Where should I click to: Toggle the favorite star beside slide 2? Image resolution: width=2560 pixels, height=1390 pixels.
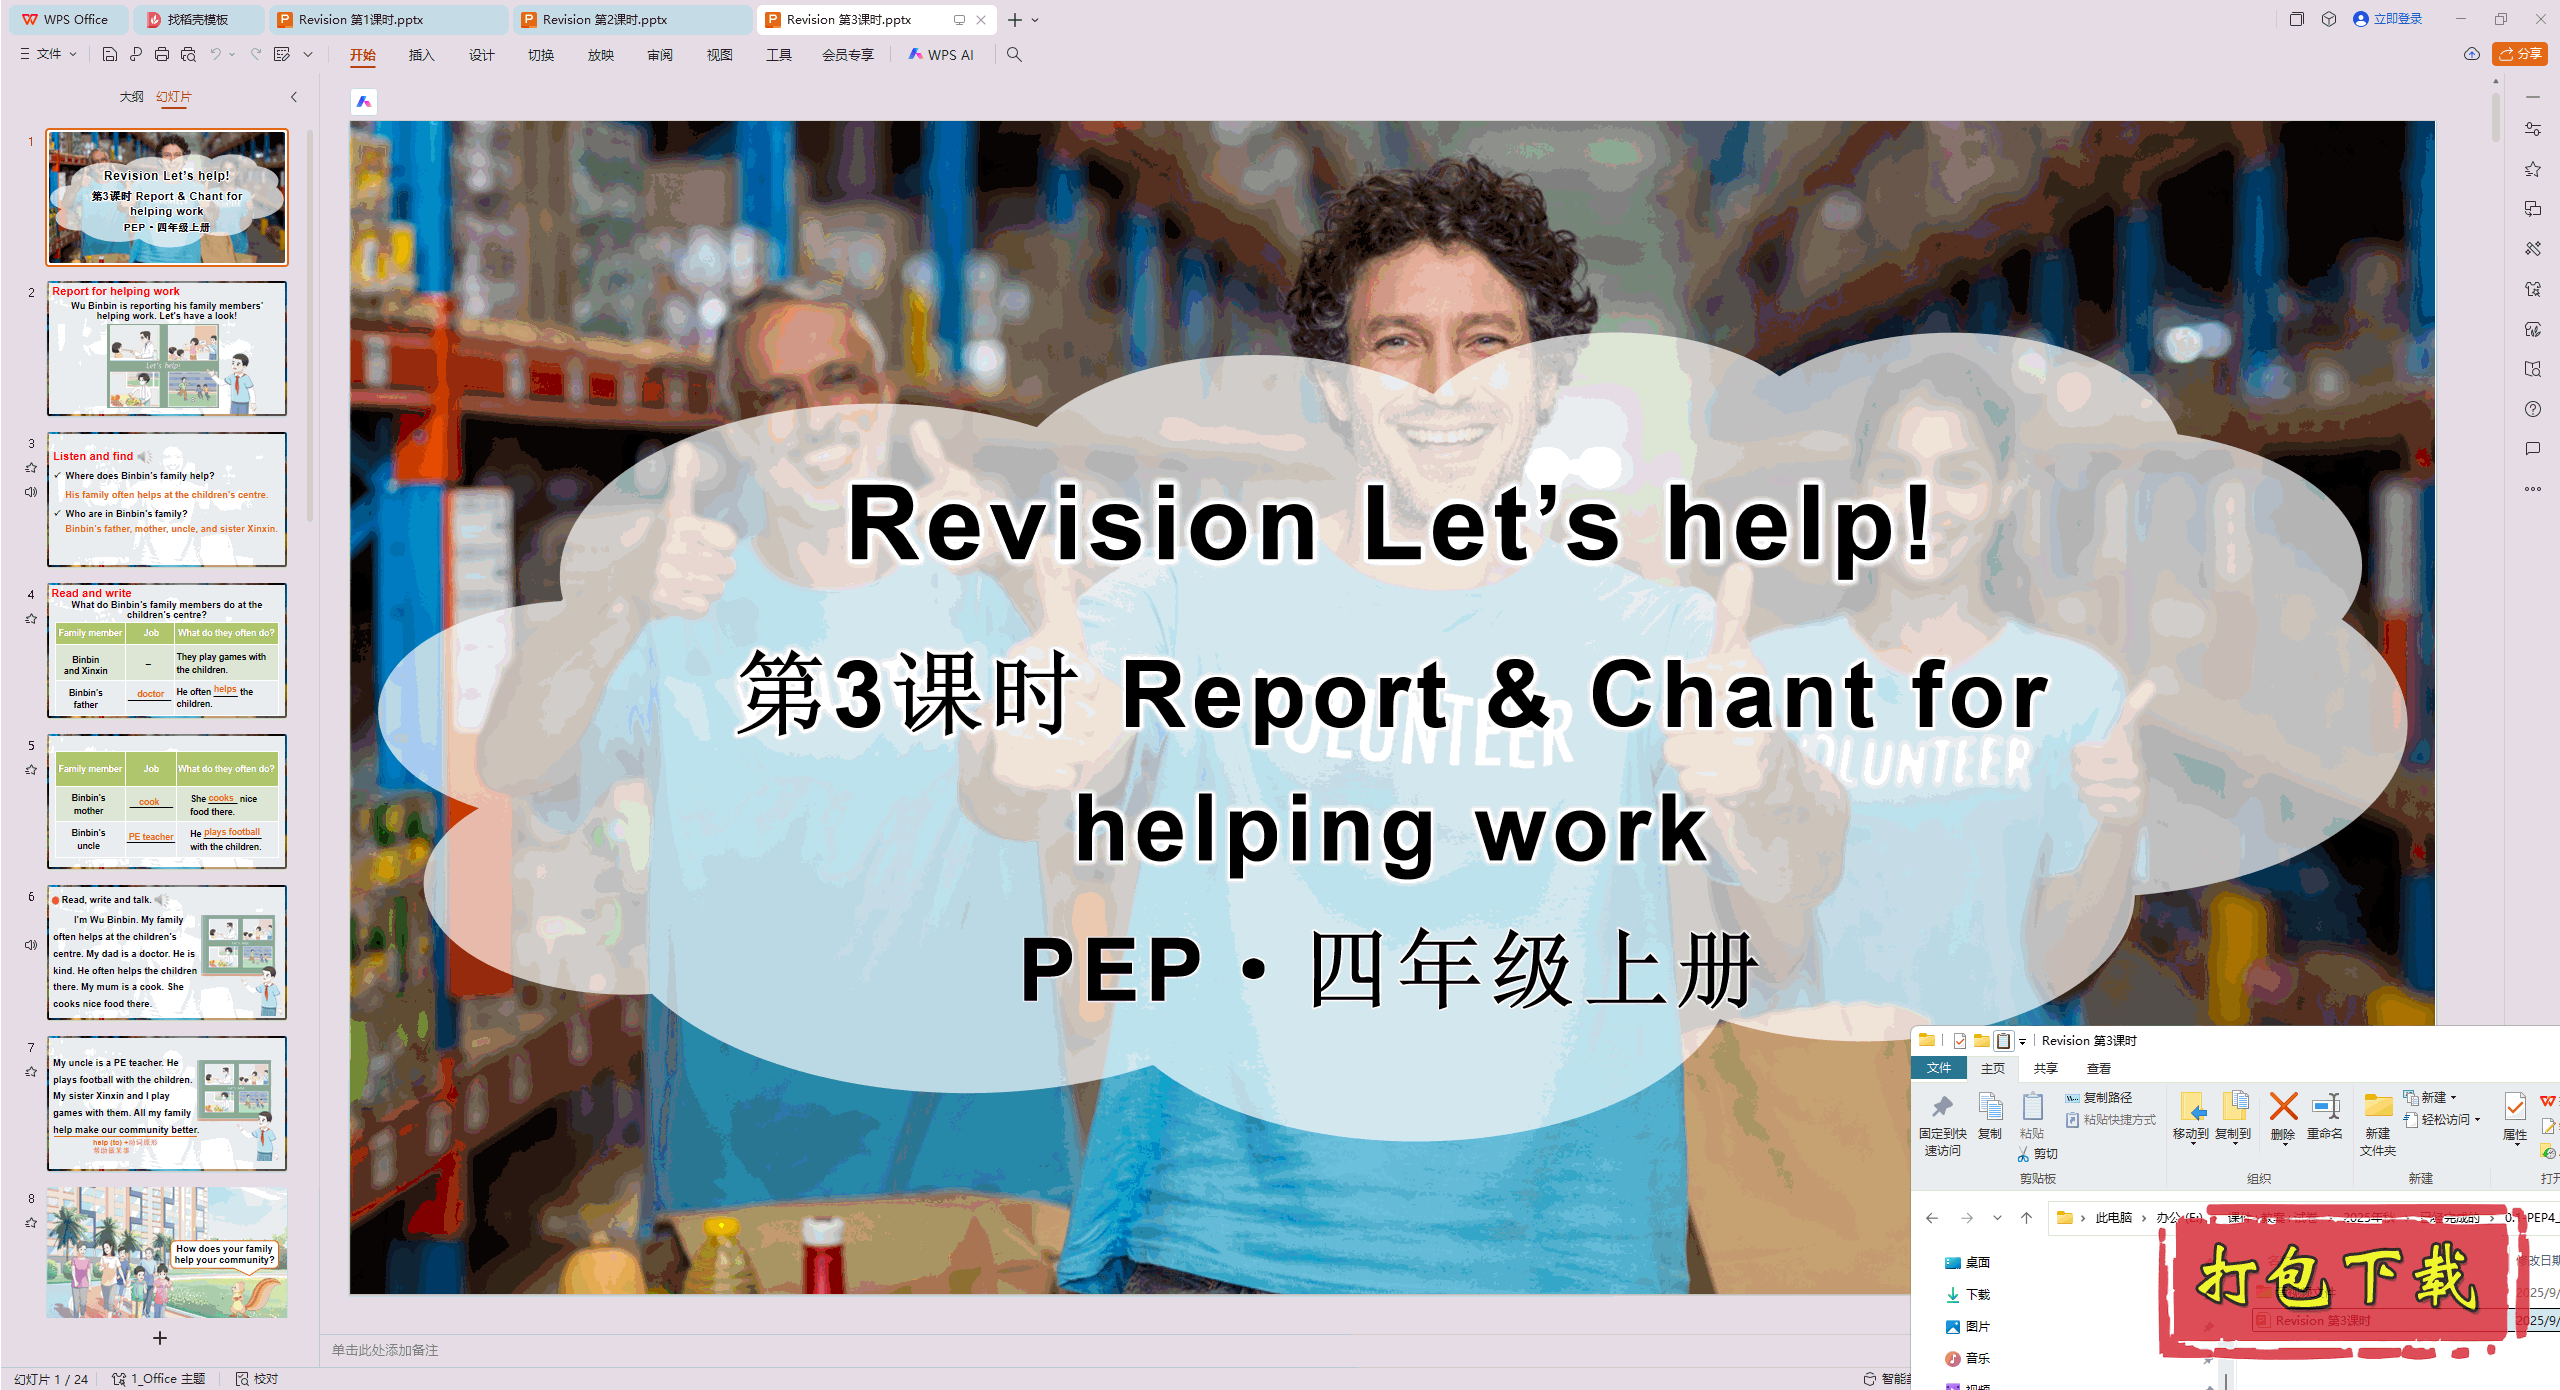click(31, 318)
